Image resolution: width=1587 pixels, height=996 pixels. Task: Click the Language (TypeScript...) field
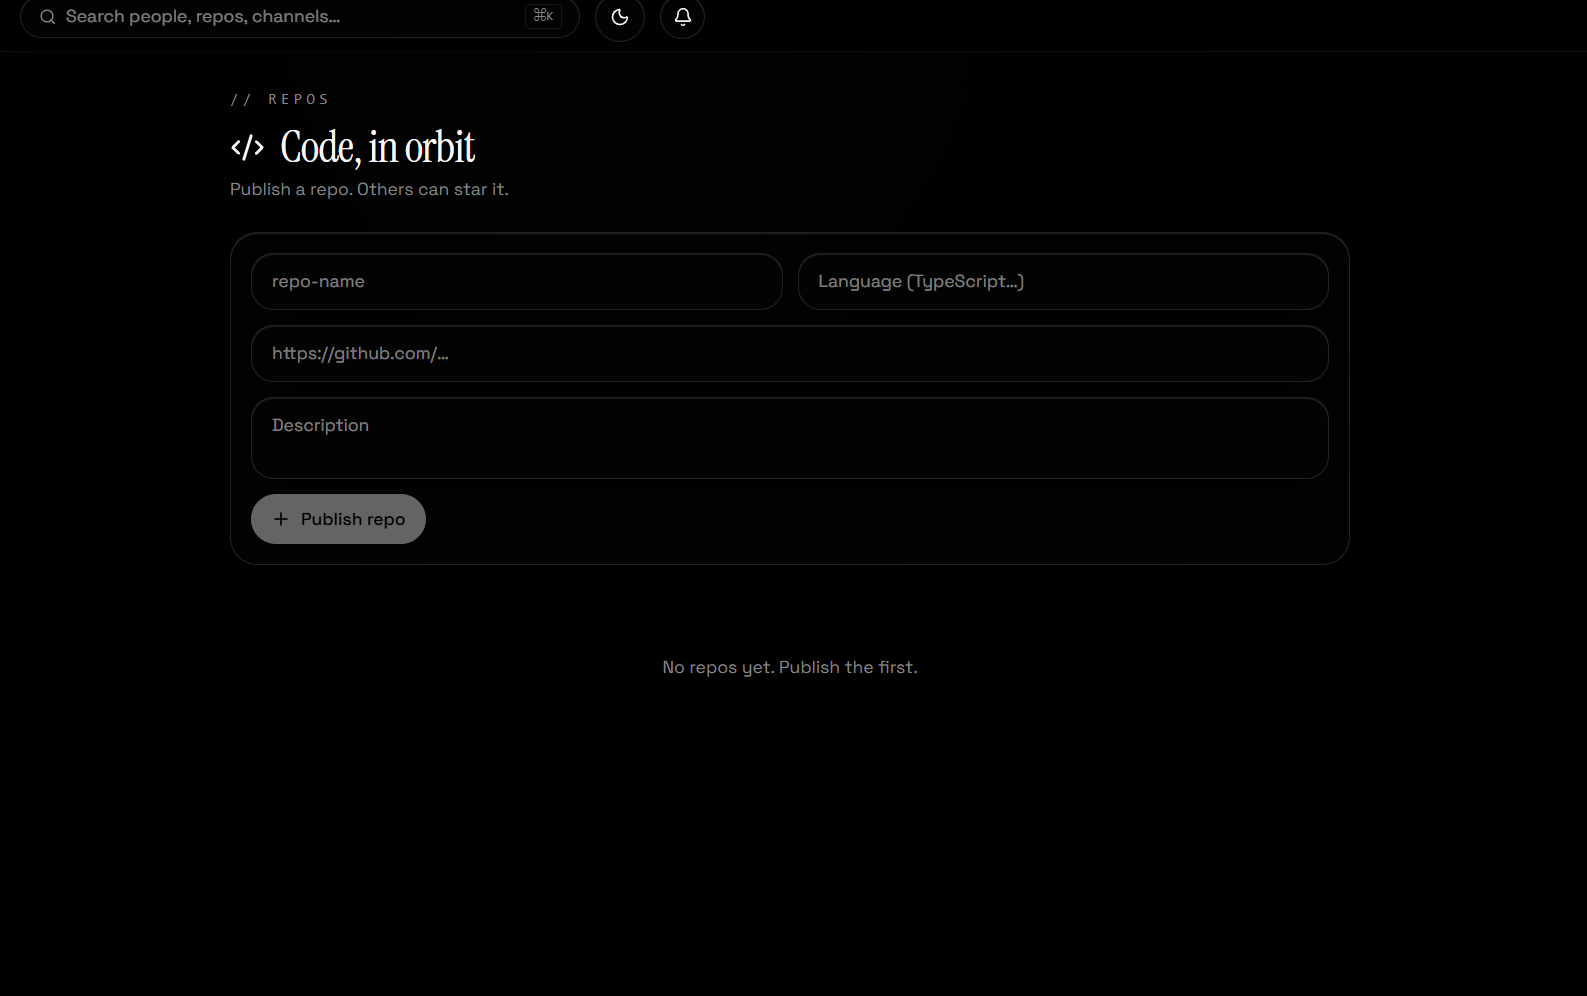pos(1063,282)
